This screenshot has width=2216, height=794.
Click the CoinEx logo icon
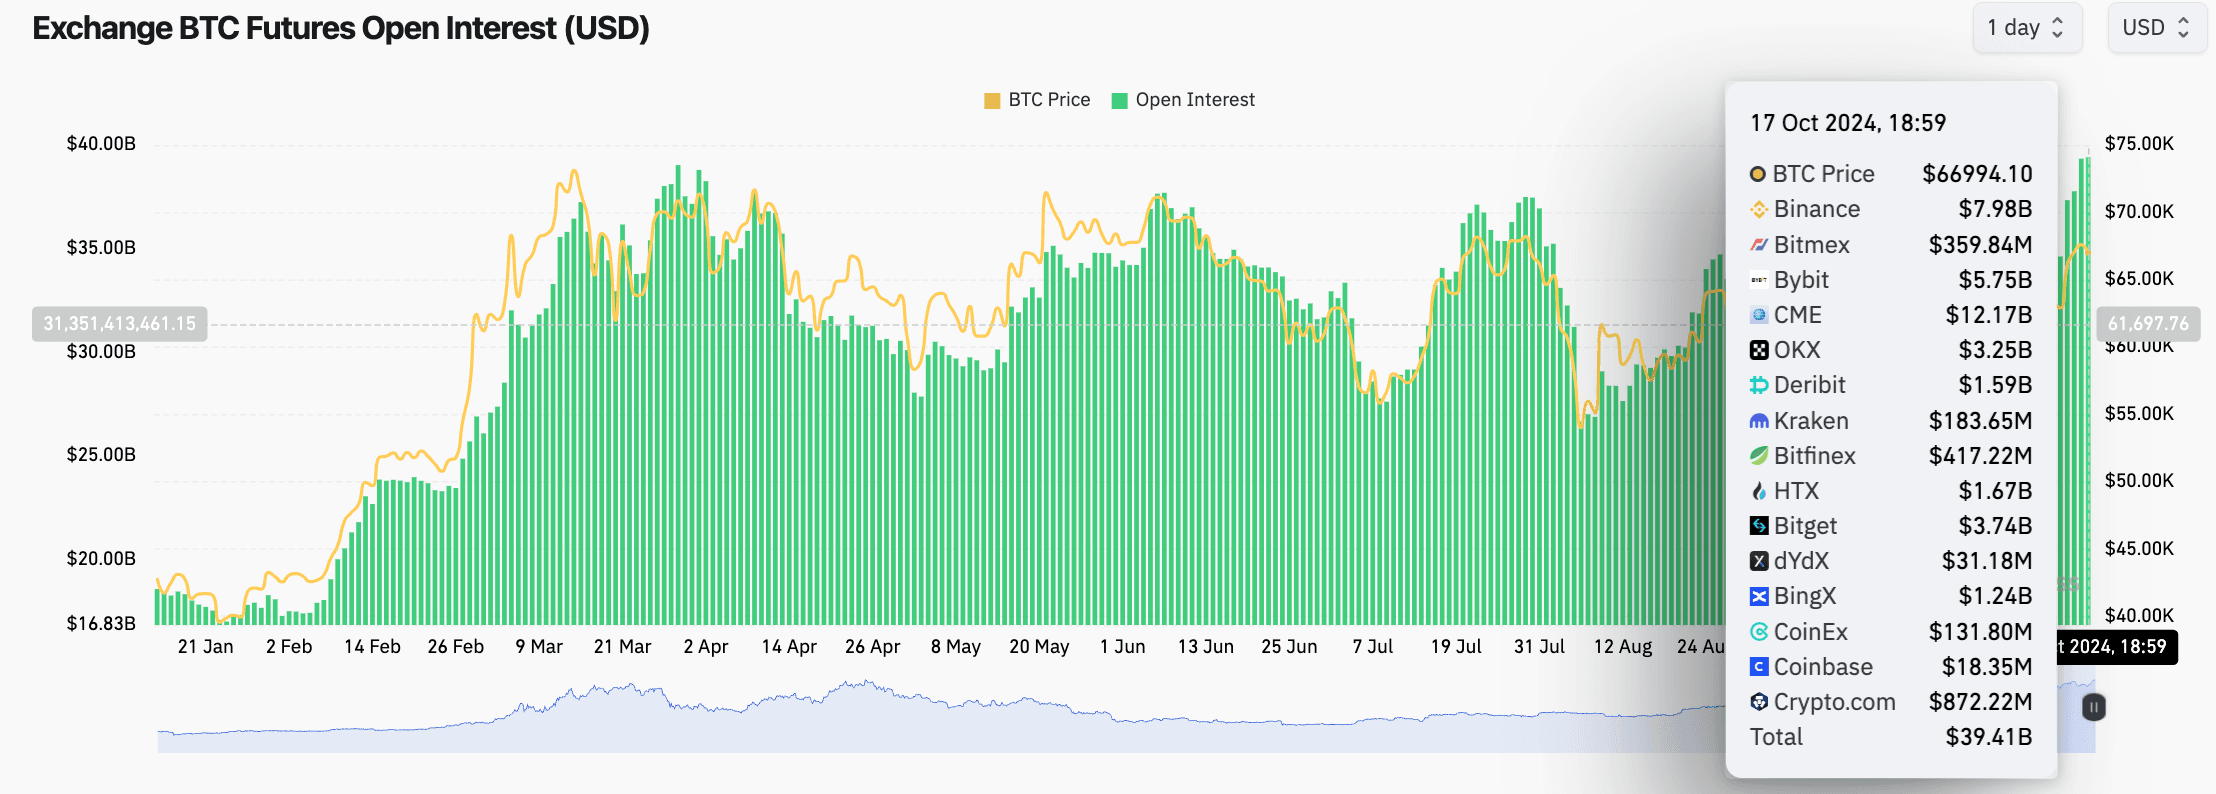pyautogui.click(x=1759, y=632)
